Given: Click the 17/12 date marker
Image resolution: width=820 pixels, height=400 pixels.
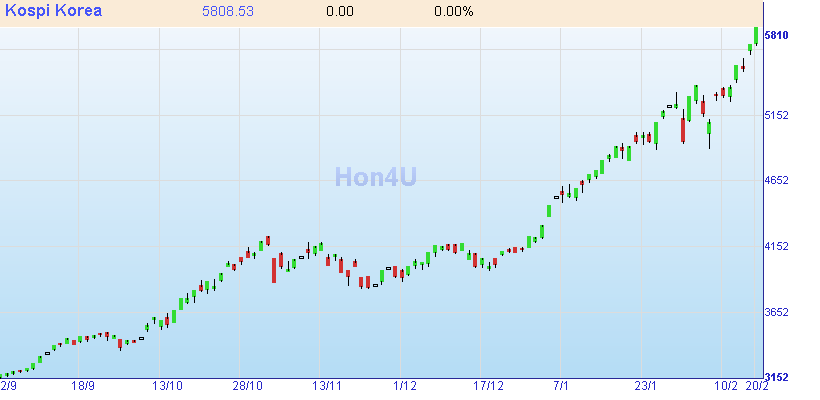Looking at the screenshot, I should 488,386.
